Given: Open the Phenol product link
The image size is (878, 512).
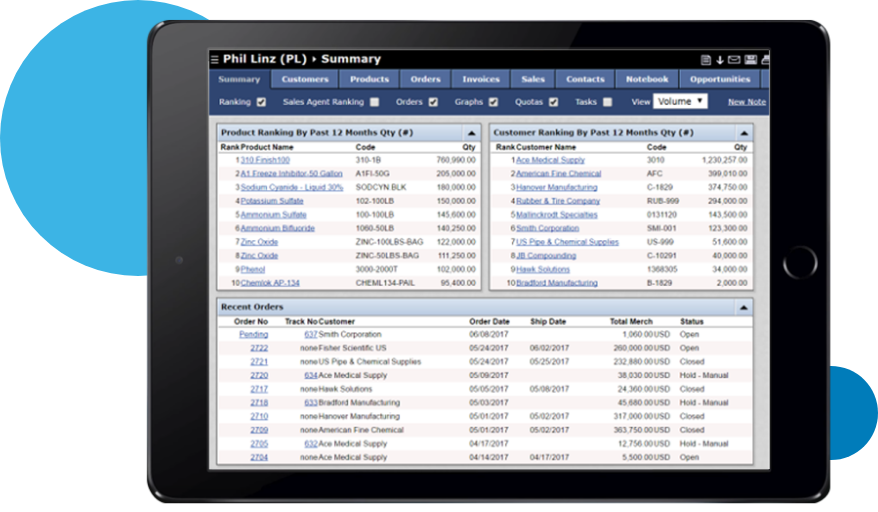Looking at the screenshot, I should coord(253,269).
